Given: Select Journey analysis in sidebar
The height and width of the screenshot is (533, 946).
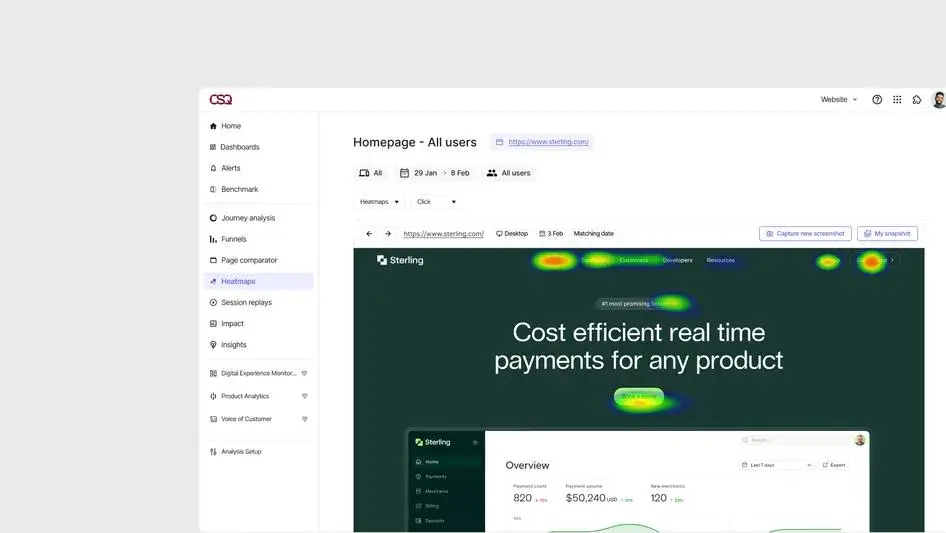Looking at the screenshot, I should [x=247, y=218].
